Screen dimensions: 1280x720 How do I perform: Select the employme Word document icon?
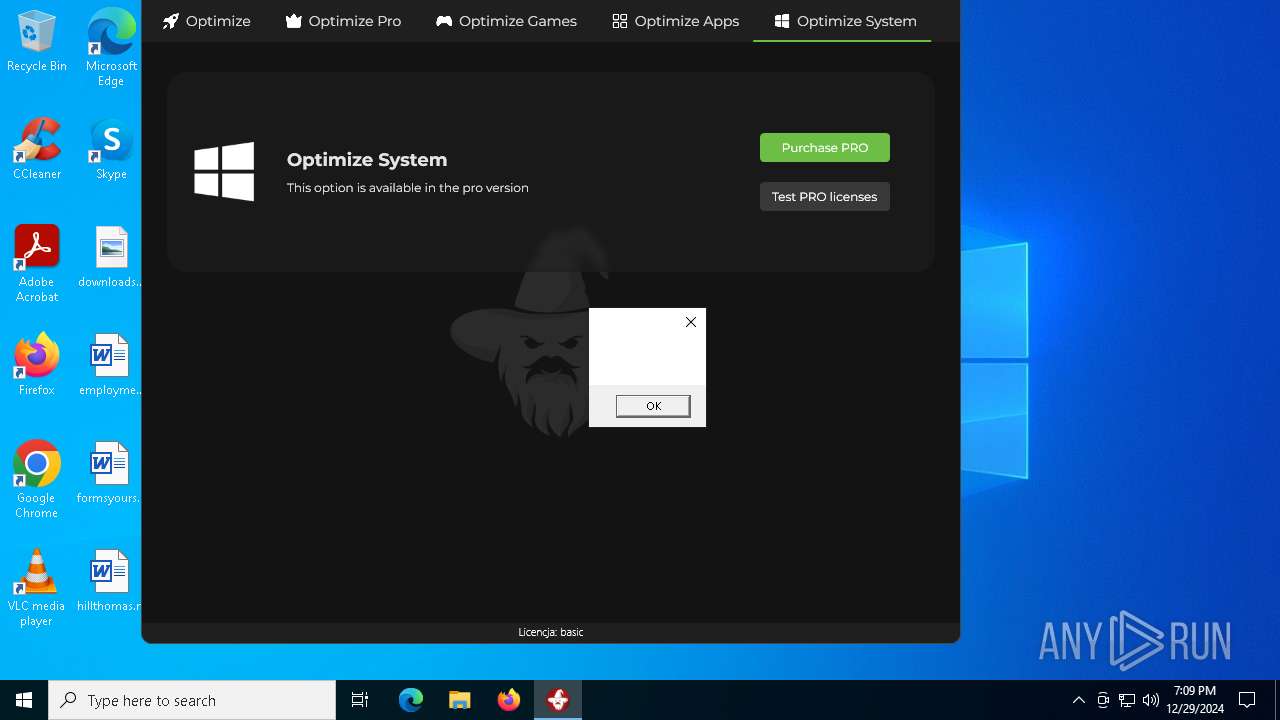coord(111,366)
